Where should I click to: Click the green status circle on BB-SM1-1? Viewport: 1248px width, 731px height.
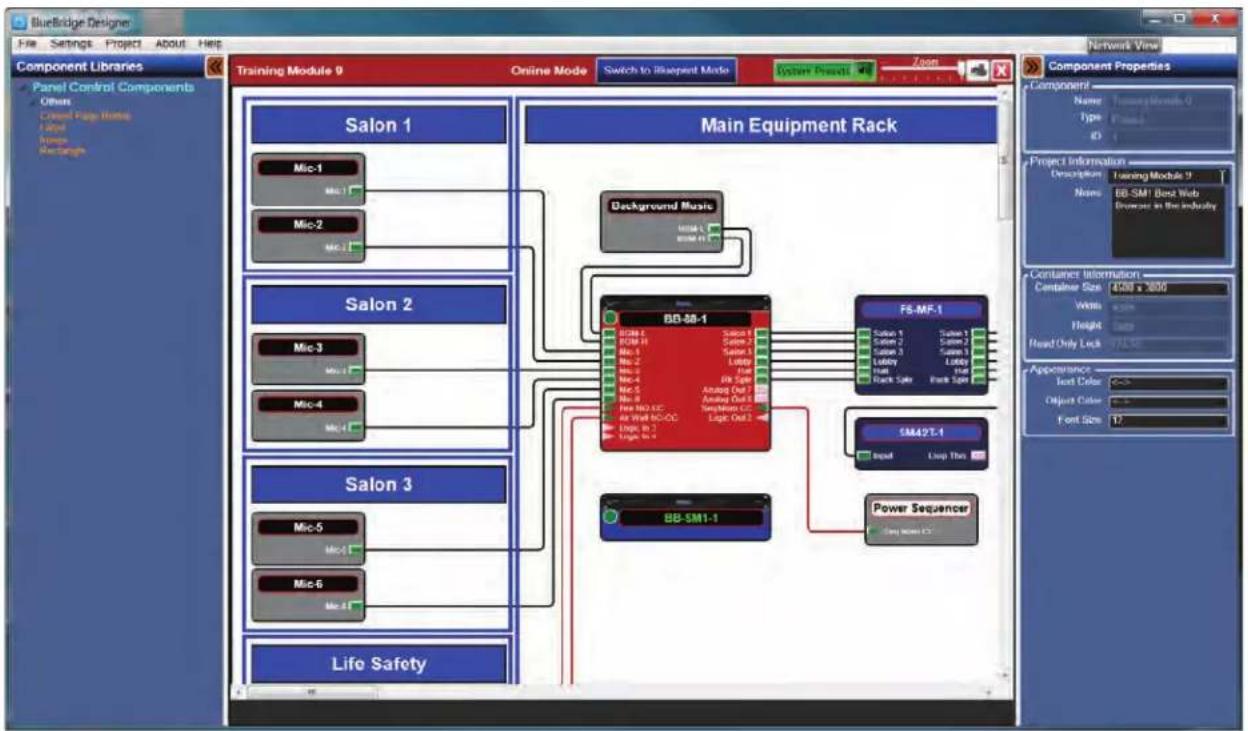pos(609,517)
